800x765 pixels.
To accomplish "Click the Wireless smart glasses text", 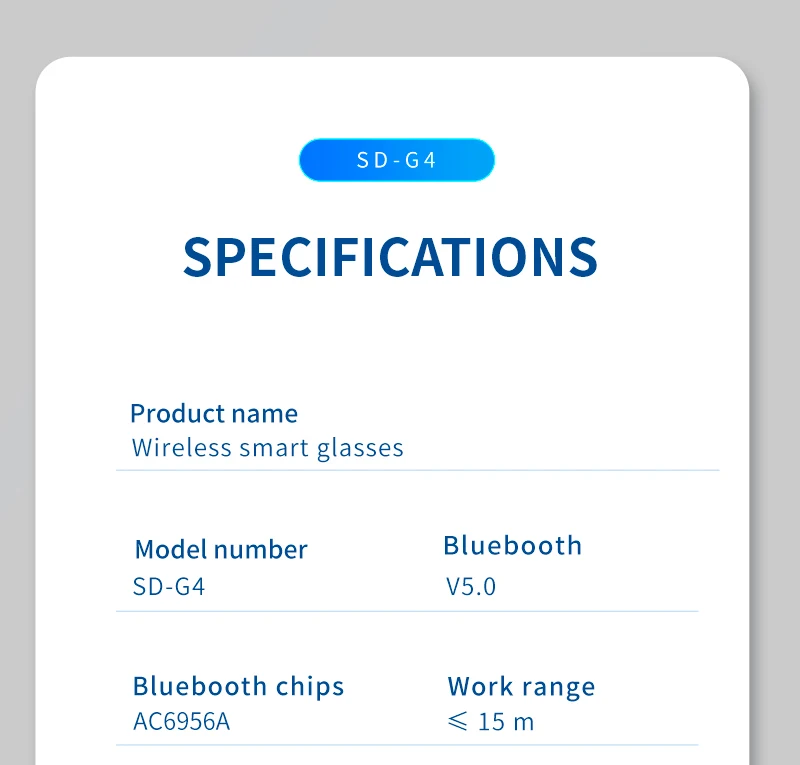I will [268, 447].
